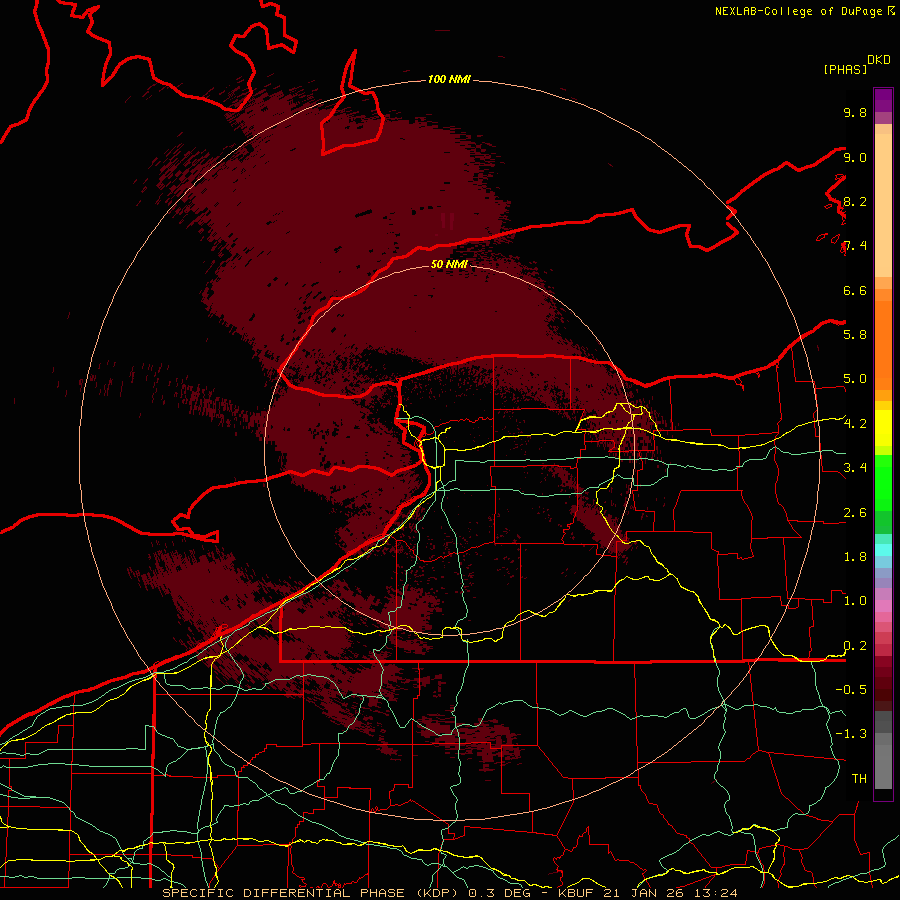Screen dimensions: 900x900
Task: Click the 6.6 value on the scale
Action: pyautogui.click(x=855, y=290)
